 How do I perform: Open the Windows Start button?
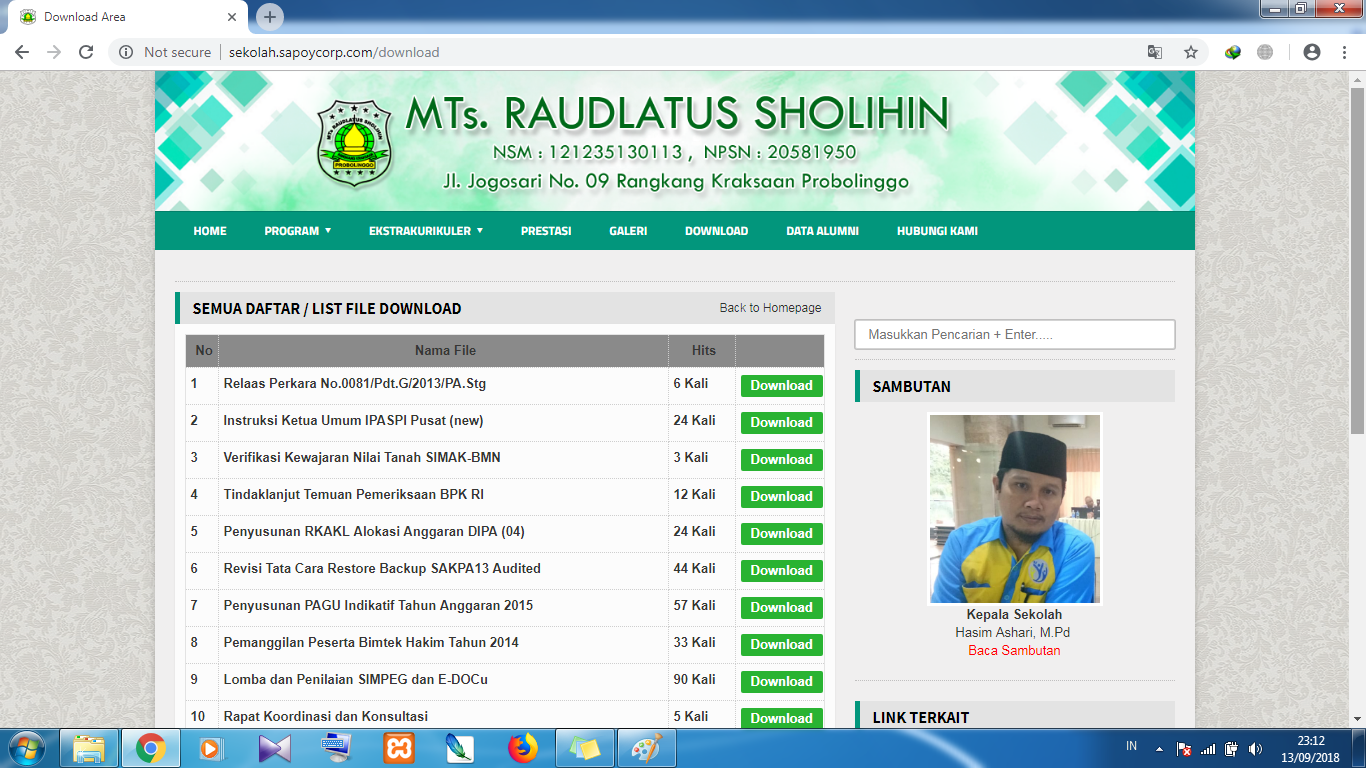26,748
